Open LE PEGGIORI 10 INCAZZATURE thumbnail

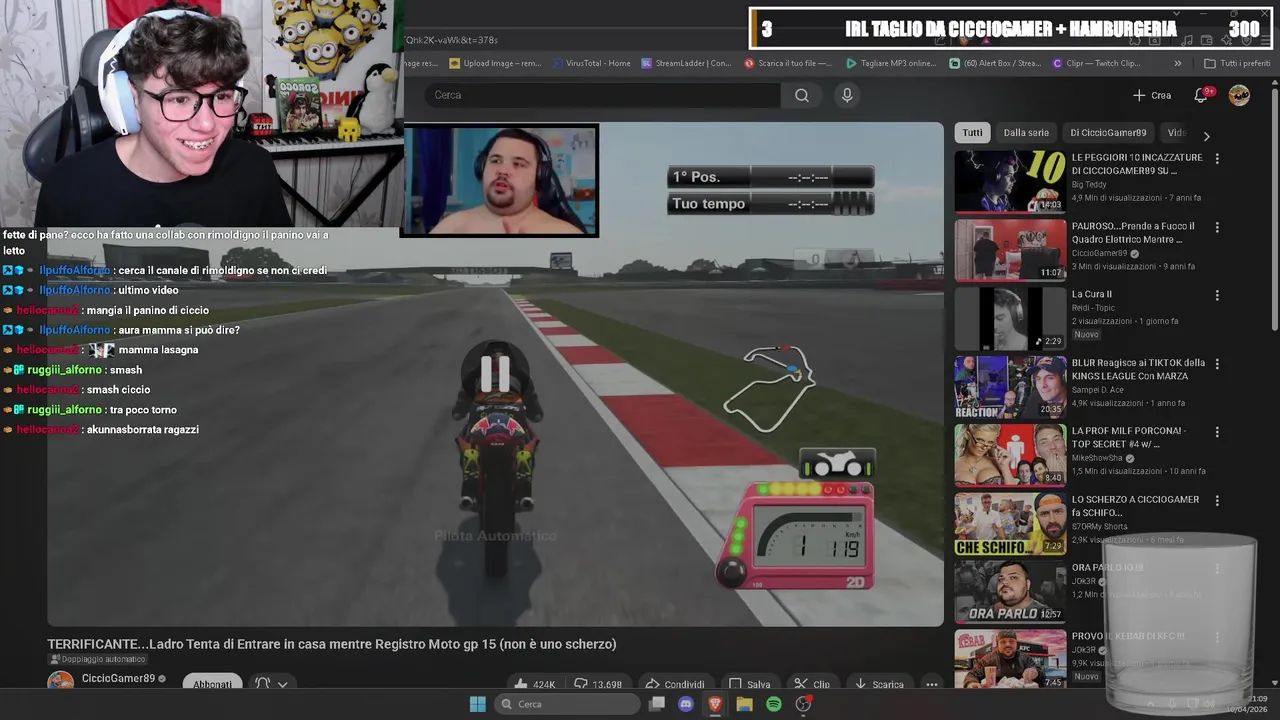pyautogui.click(x=1010, y=182)
